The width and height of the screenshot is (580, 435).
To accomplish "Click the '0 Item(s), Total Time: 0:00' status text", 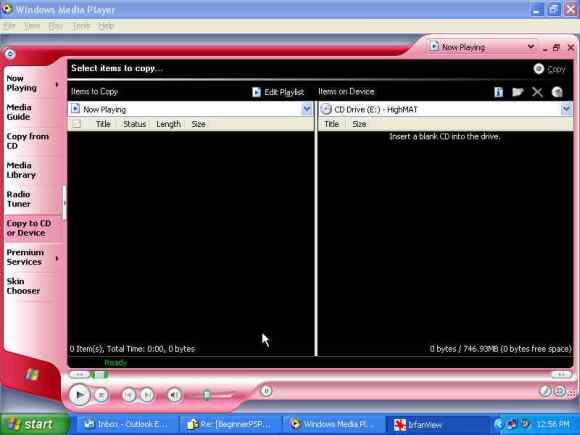I will [132, 349].
